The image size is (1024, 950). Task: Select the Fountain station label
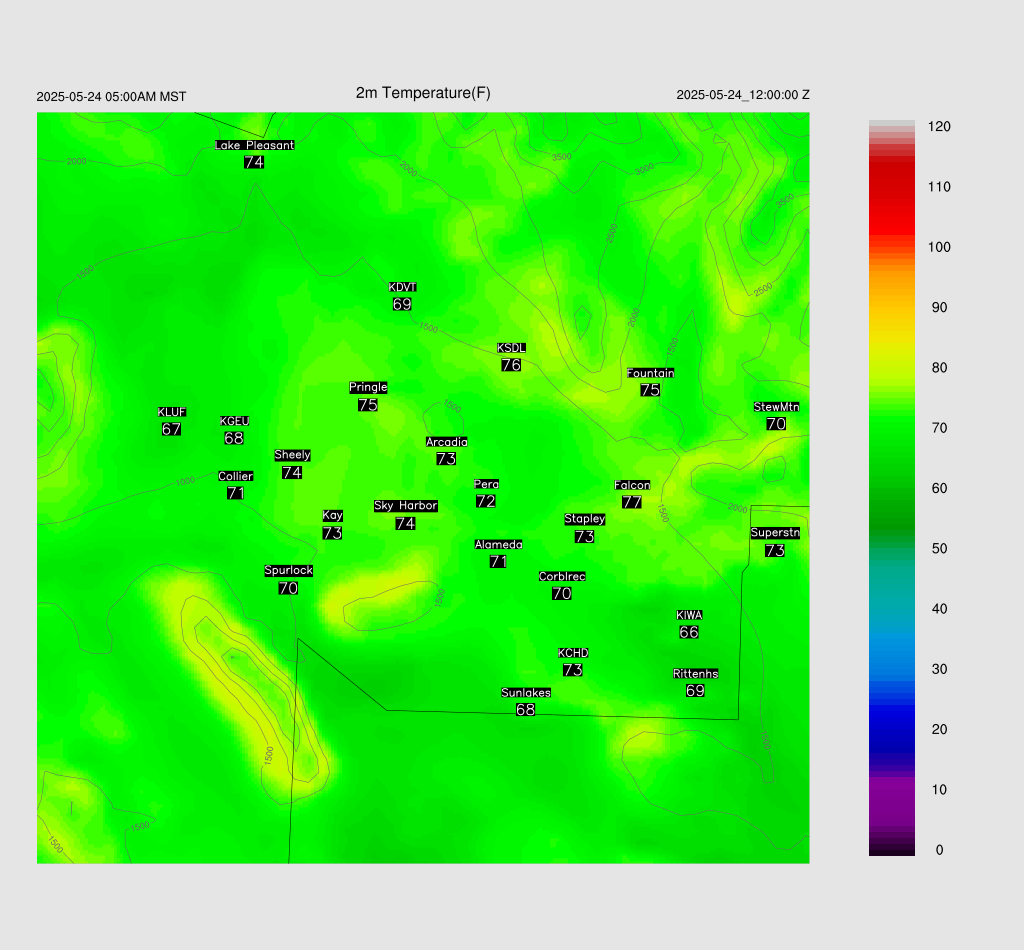[650, 373]
